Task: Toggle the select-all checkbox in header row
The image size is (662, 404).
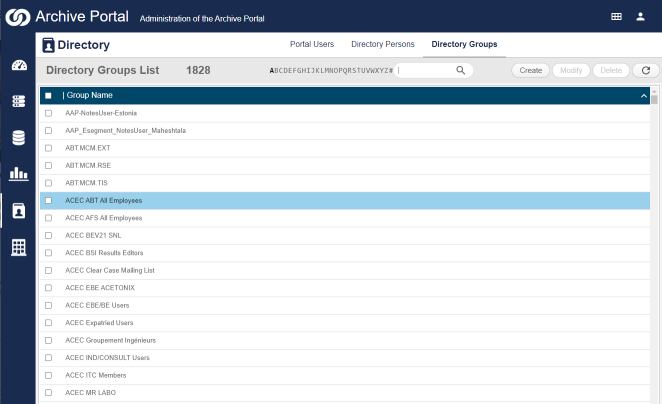Action: [48, 96]
